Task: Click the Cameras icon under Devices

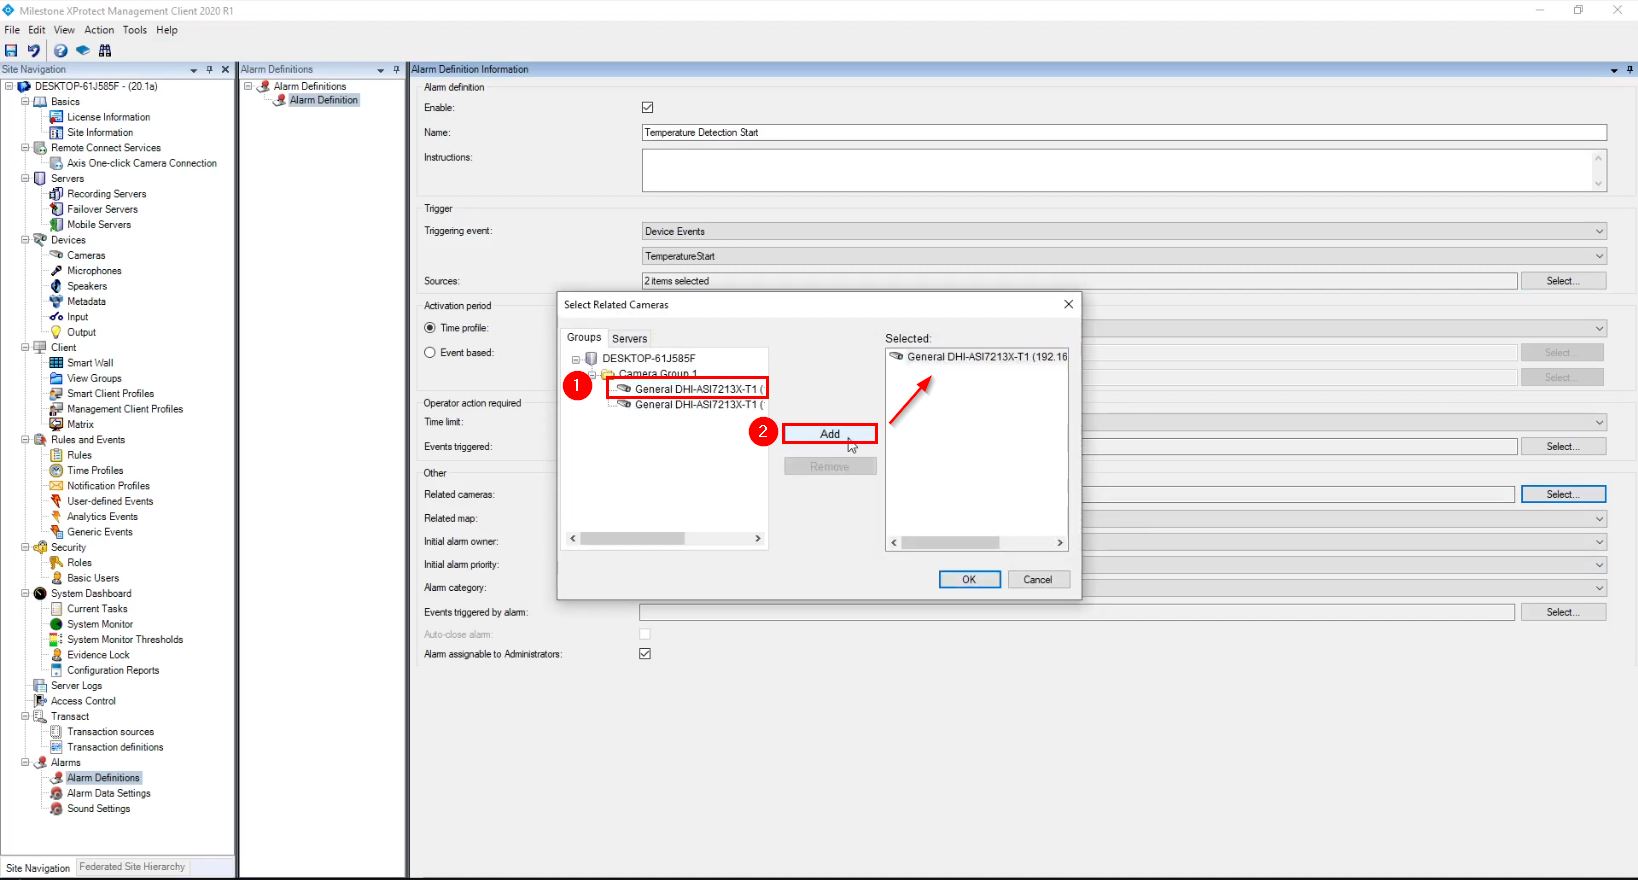Action: (x=56, y=255)
